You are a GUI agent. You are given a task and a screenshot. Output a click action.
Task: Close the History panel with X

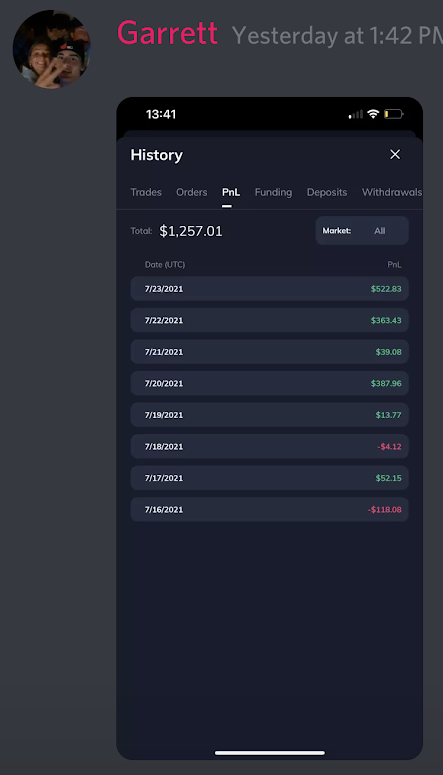[395, 155]
